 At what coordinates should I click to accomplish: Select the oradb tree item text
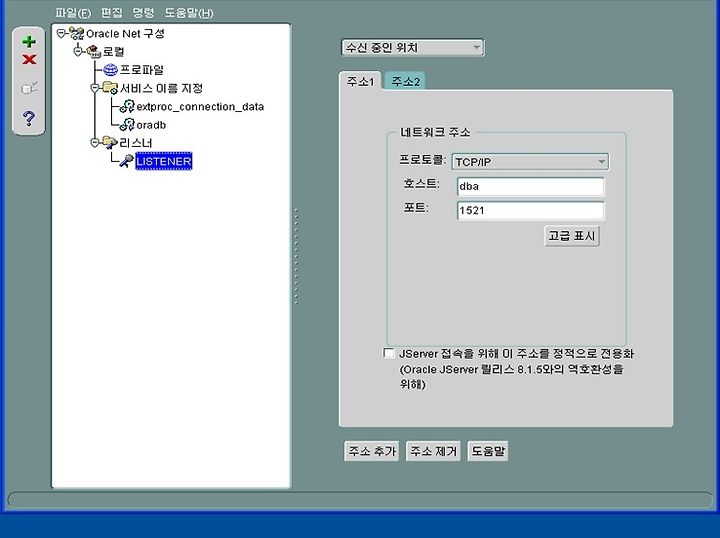point(151,125)
